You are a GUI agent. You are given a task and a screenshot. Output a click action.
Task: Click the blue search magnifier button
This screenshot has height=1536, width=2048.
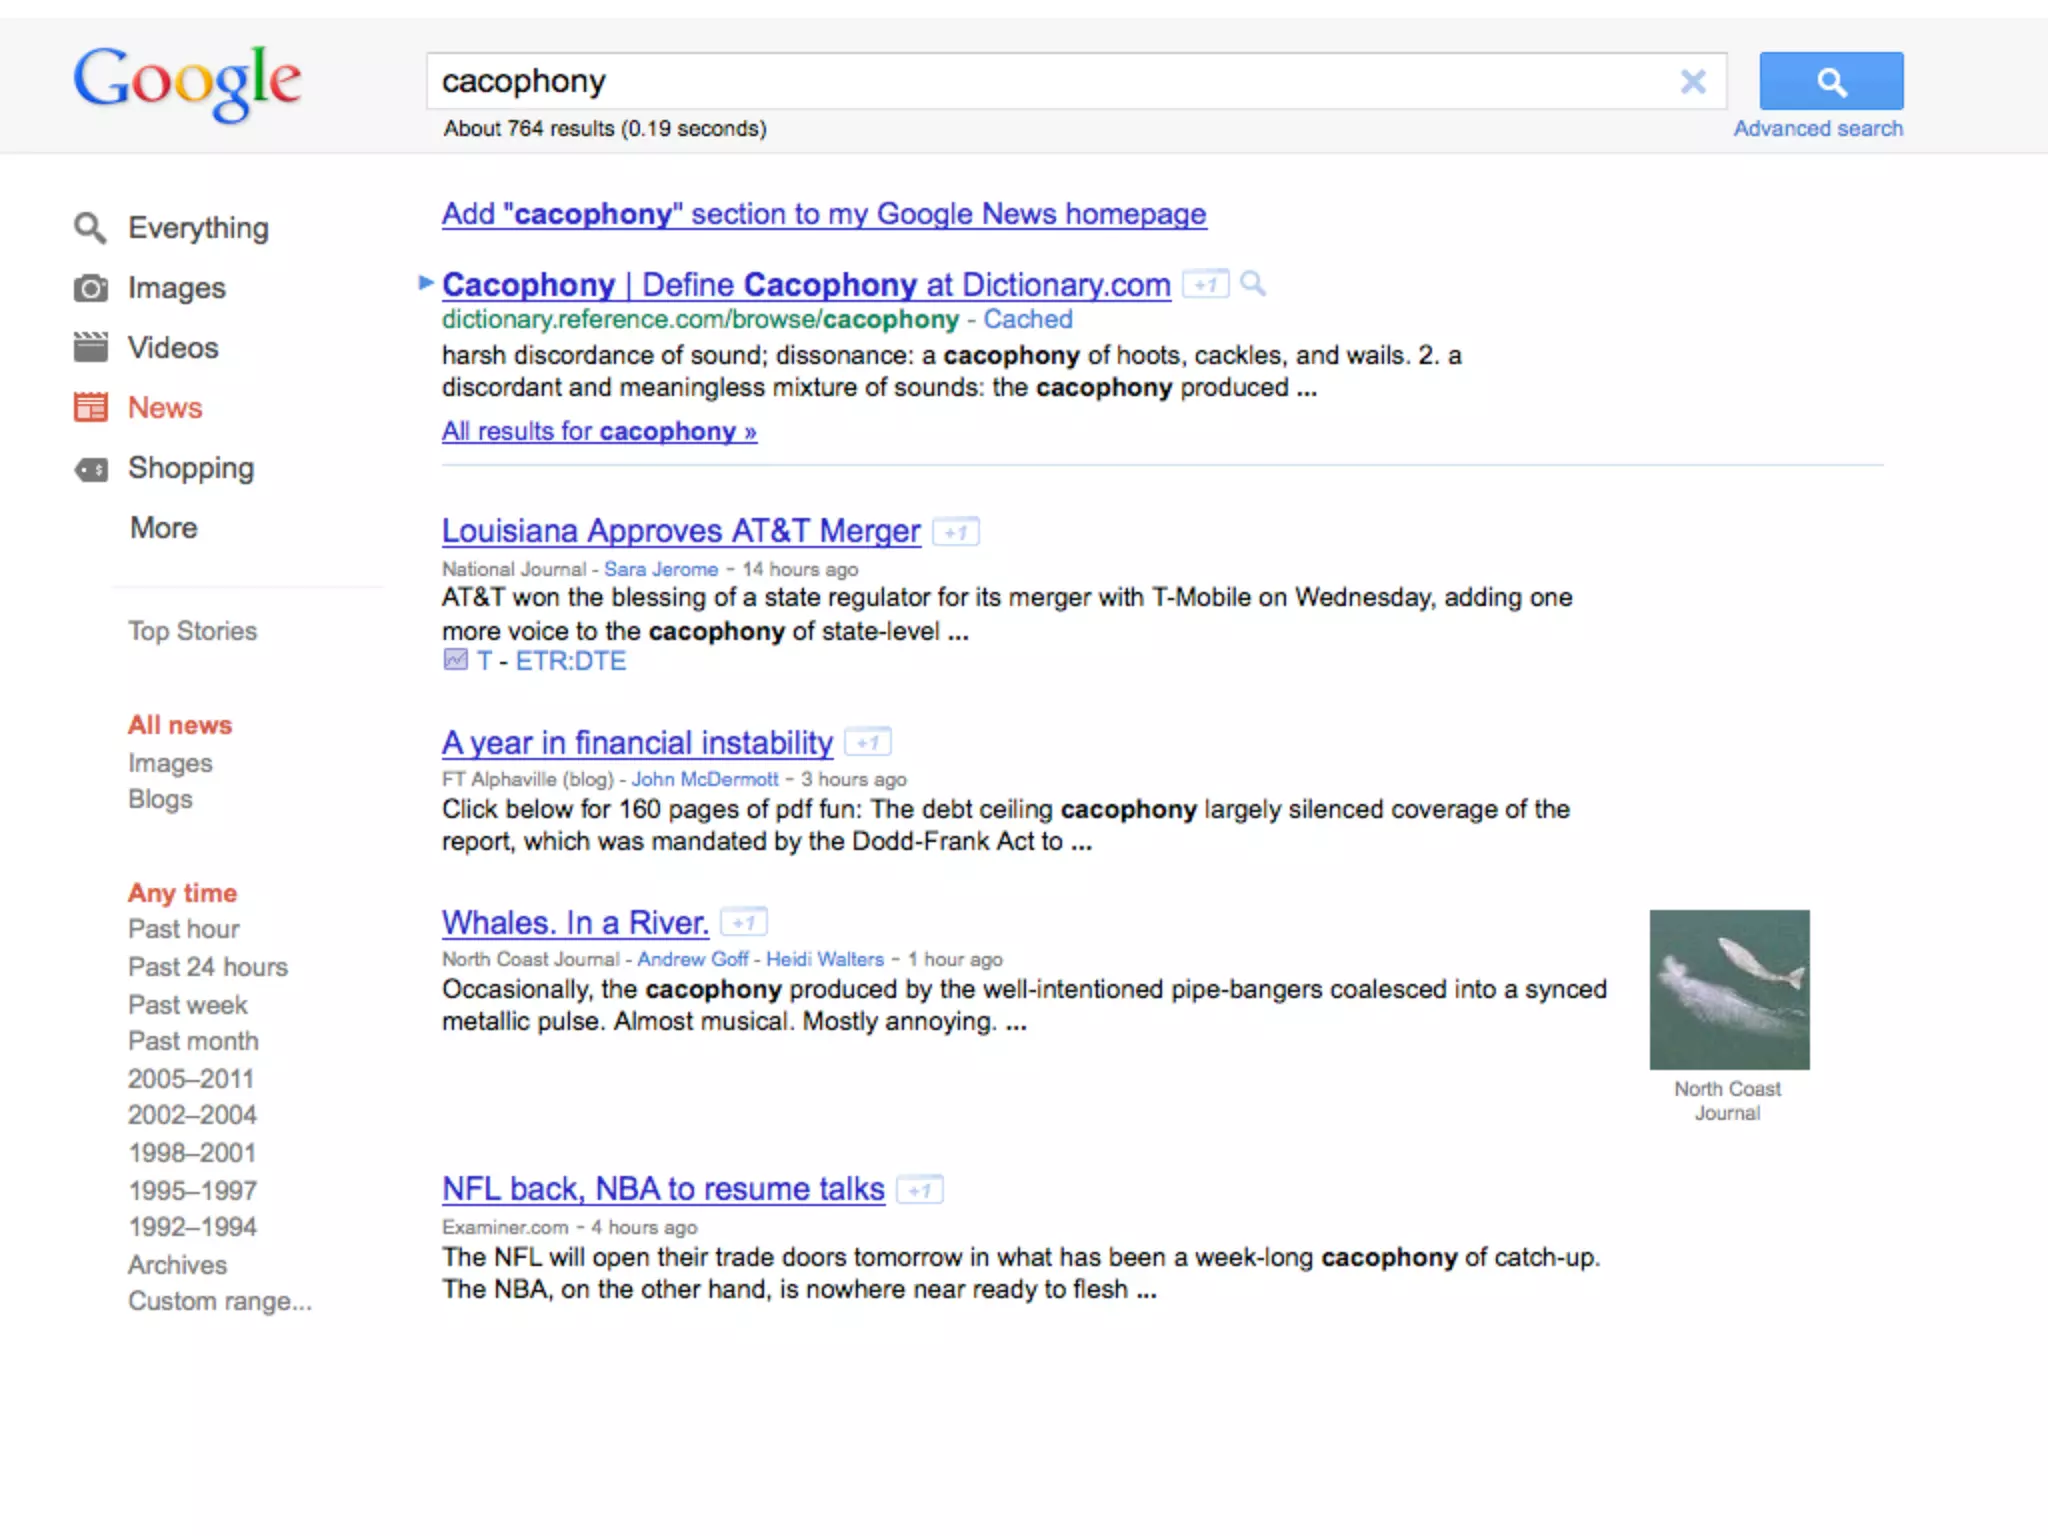pyautogui.click(x=1830, y=81)
